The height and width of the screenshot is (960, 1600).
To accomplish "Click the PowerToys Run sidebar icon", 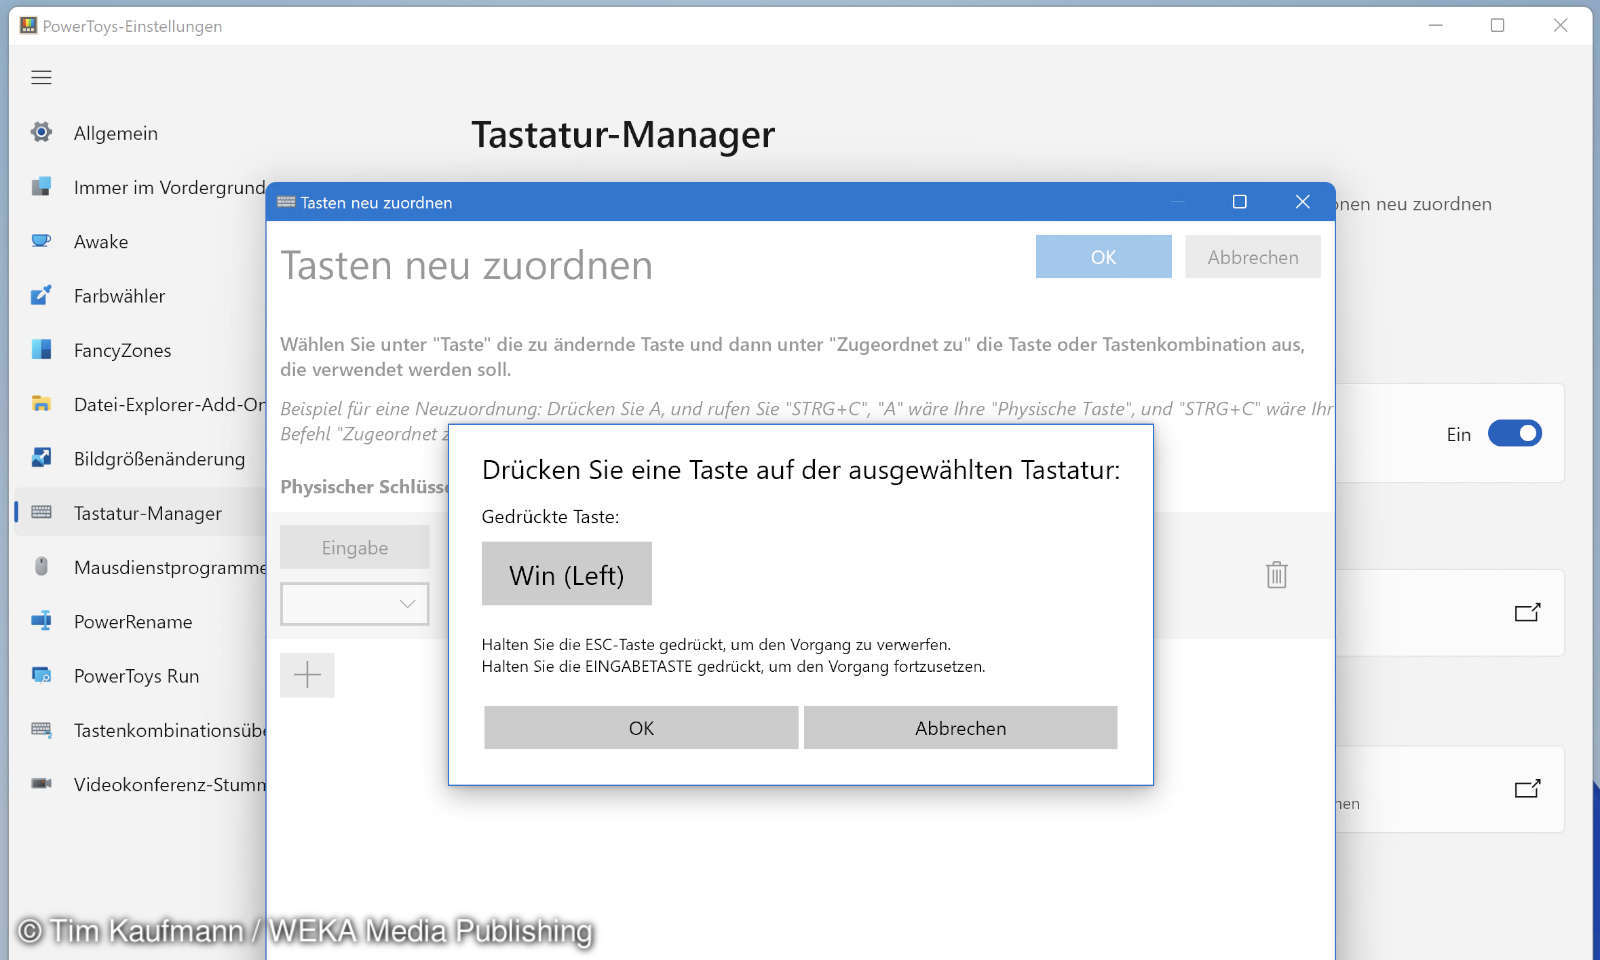I will [x=41, y=676].
